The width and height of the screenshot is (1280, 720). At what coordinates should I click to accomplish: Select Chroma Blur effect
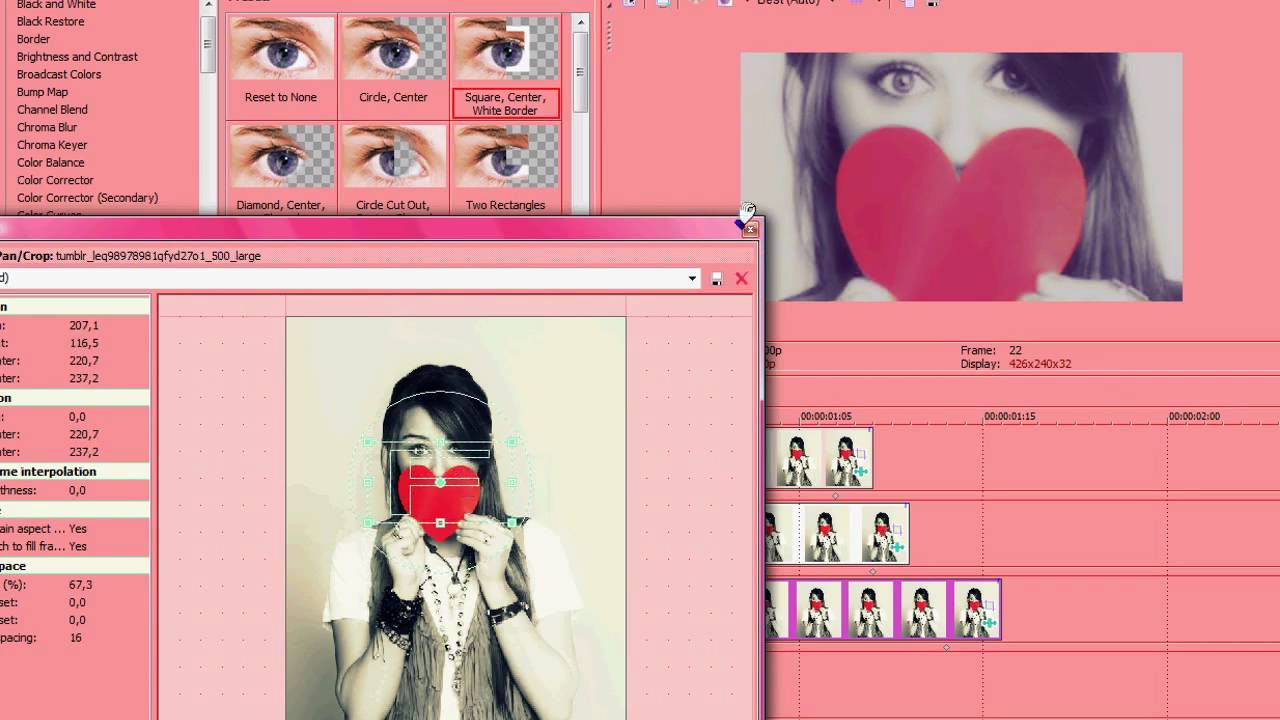tap(47, 128)
